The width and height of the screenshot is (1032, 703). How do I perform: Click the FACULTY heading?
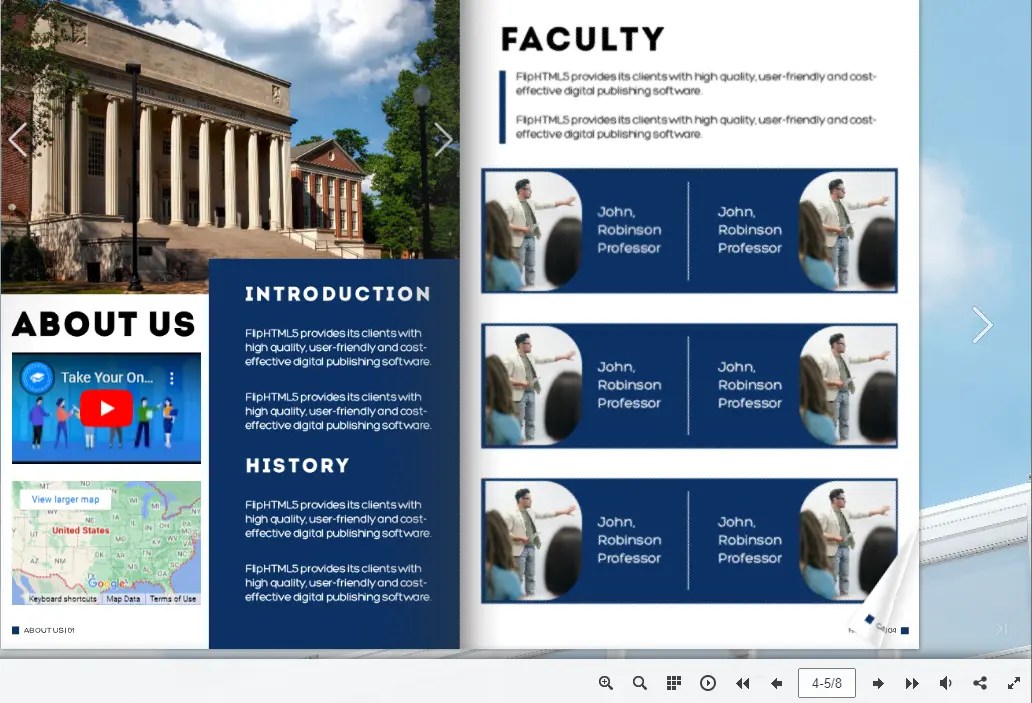point(582,39)
